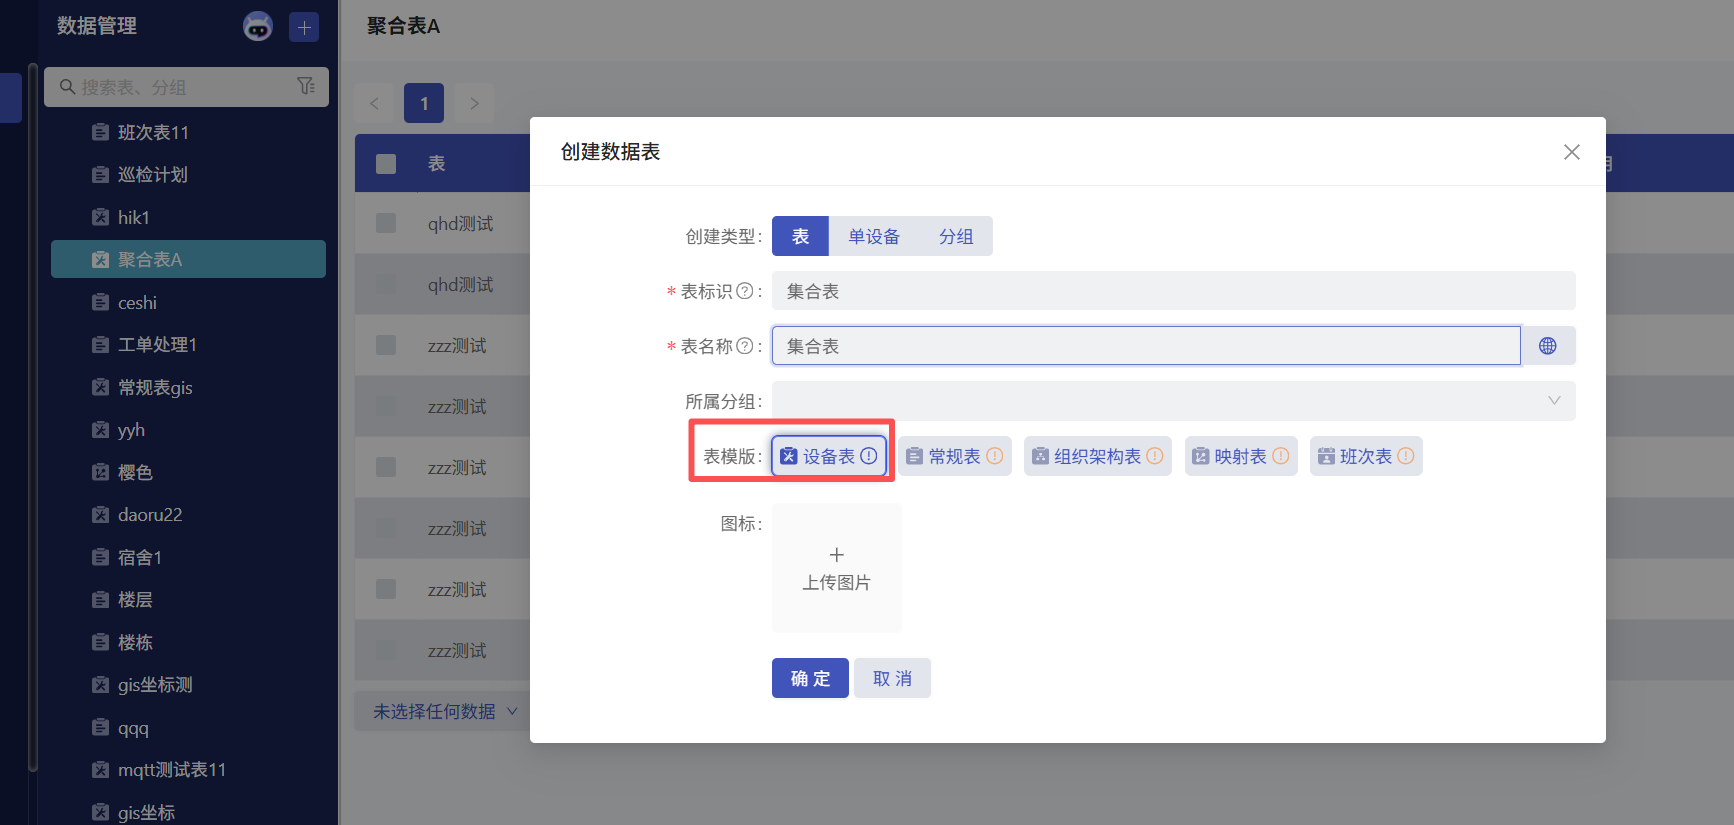Choose the 设备表 template
1734x825 pixels.
coord(829,456)
